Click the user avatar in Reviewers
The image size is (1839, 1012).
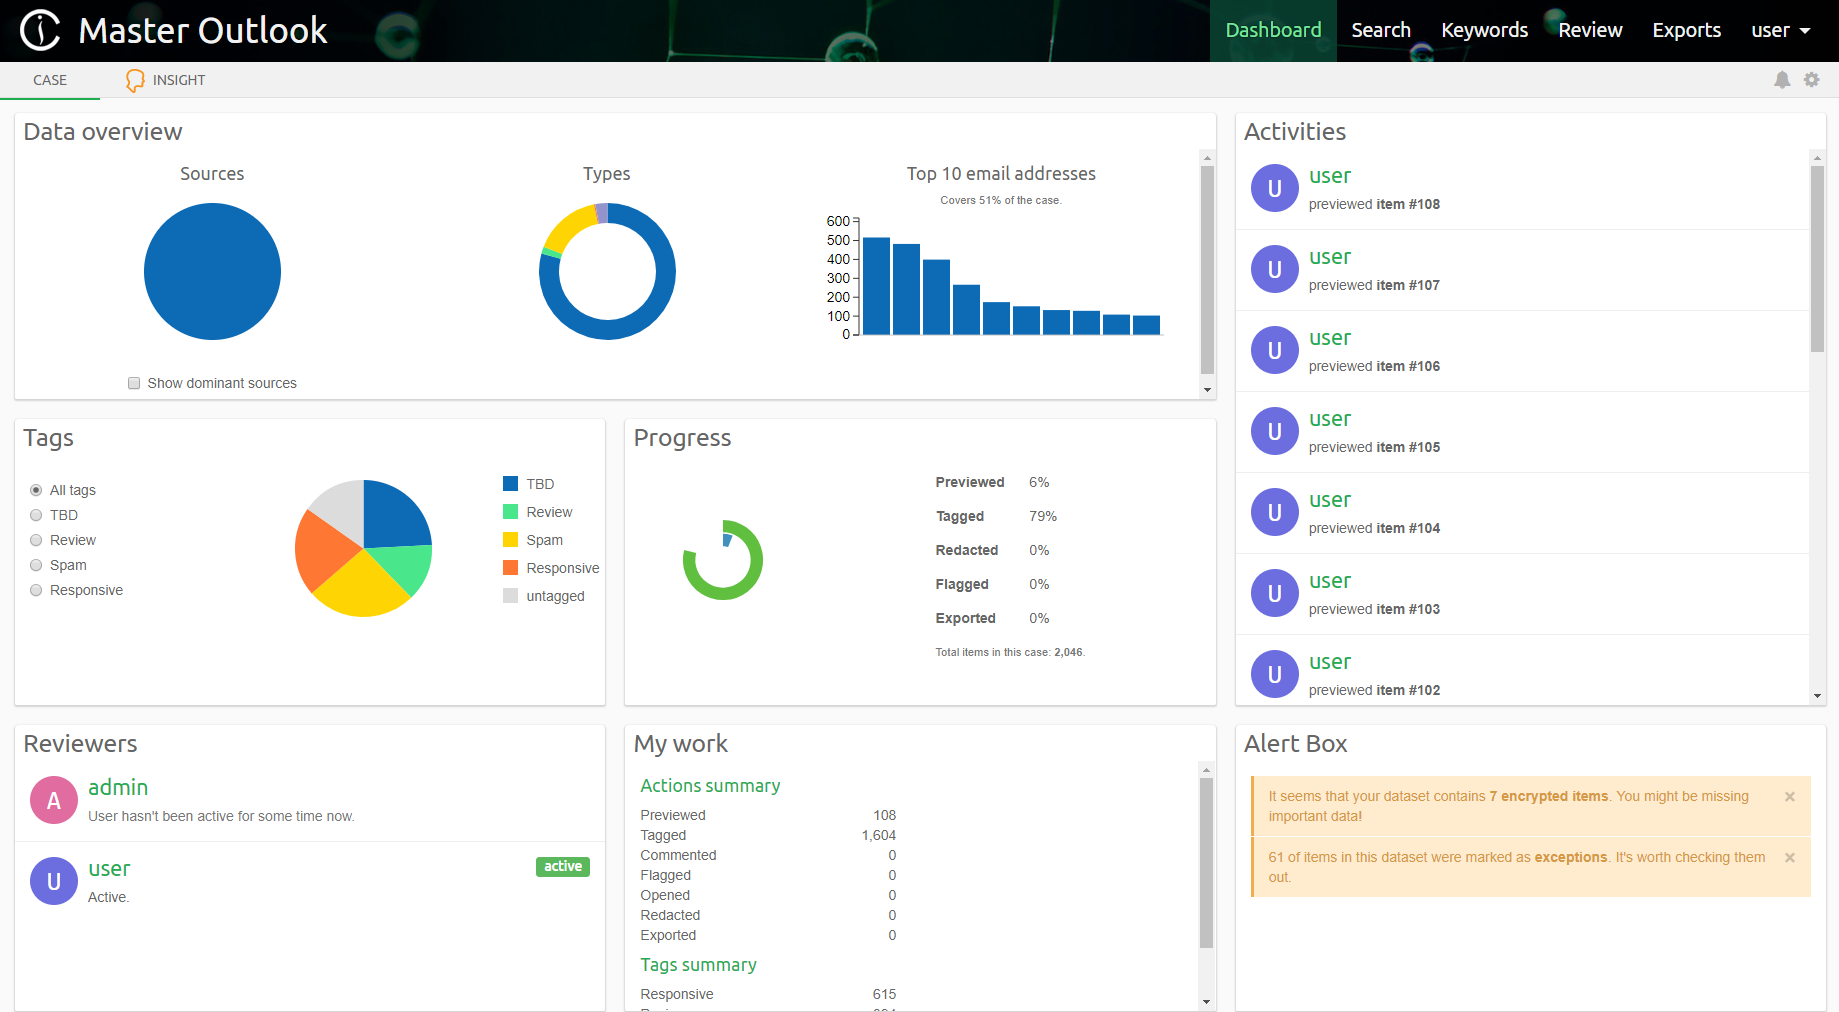(x=54, y=881)
